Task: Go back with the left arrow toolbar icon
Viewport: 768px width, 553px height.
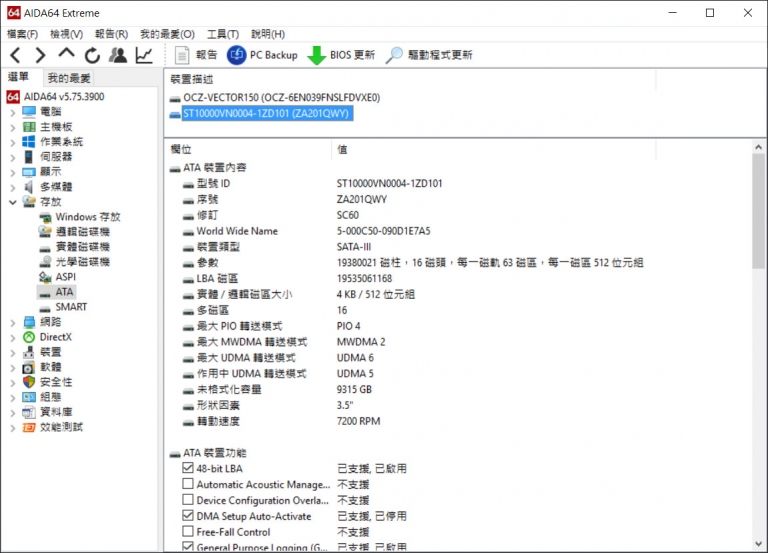Action: pyautogui.click(x=16, y=55)
